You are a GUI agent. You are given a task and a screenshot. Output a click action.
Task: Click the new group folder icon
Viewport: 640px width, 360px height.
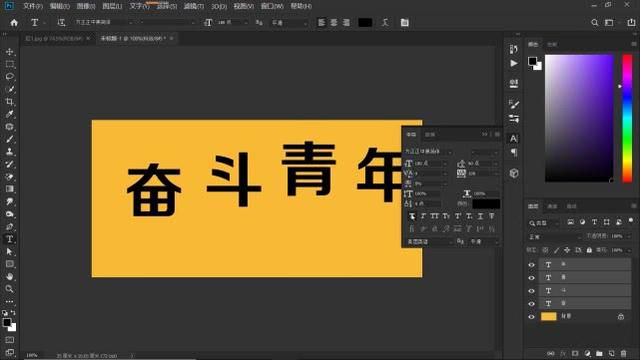599,353
